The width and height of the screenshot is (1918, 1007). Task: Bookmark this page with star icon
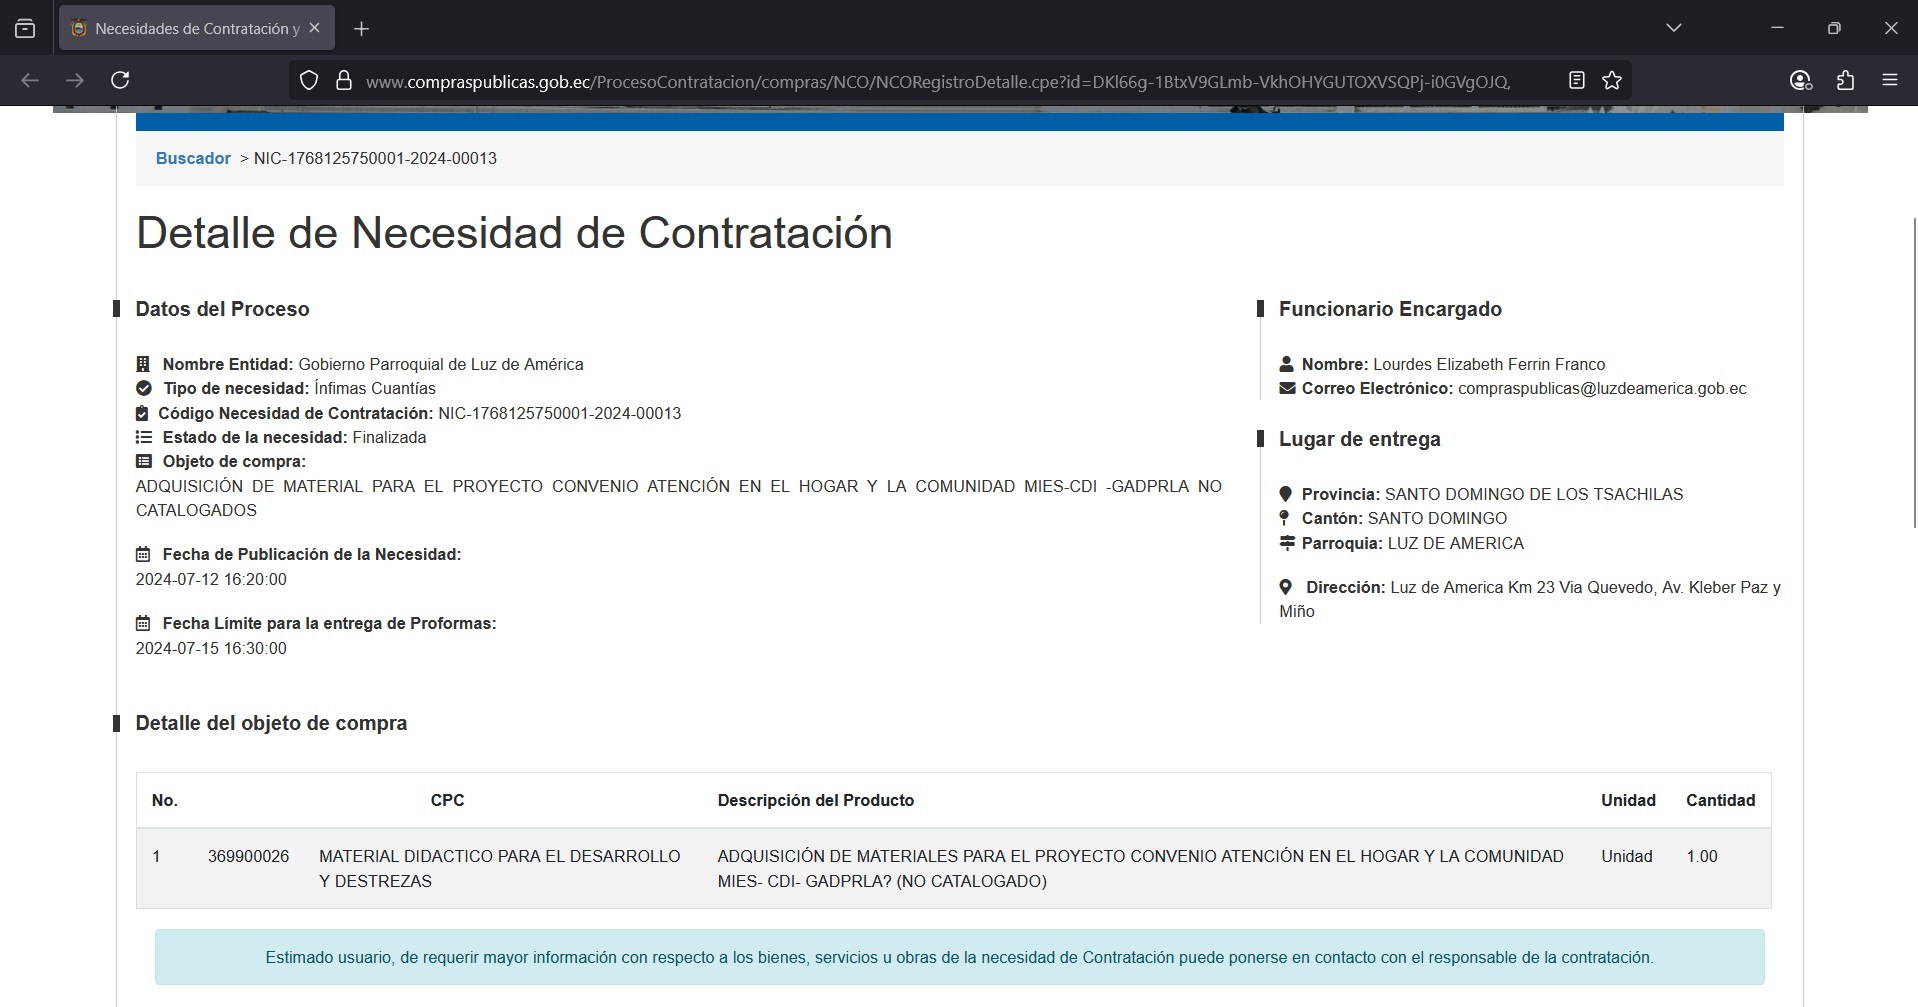tap(1611, 80)
